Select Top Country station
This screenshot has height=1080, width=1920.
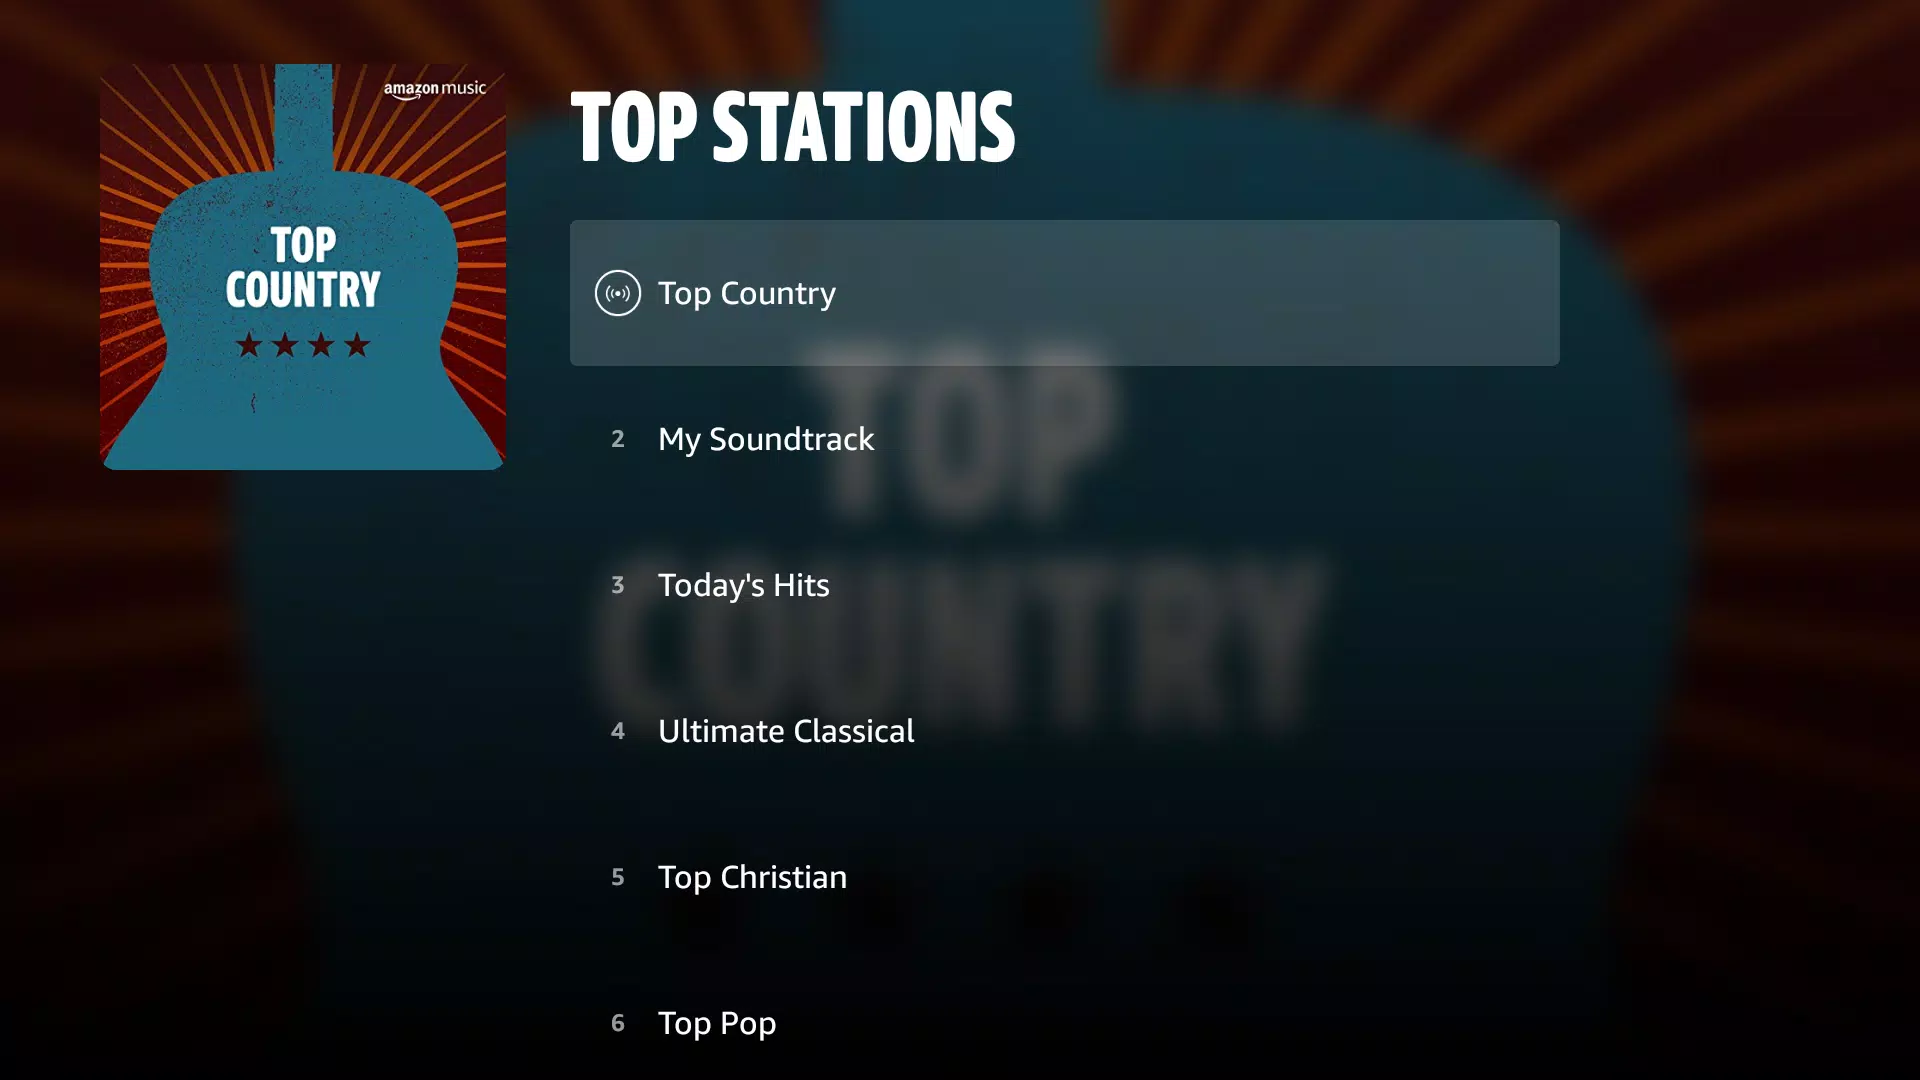(x=1064, y=291)
